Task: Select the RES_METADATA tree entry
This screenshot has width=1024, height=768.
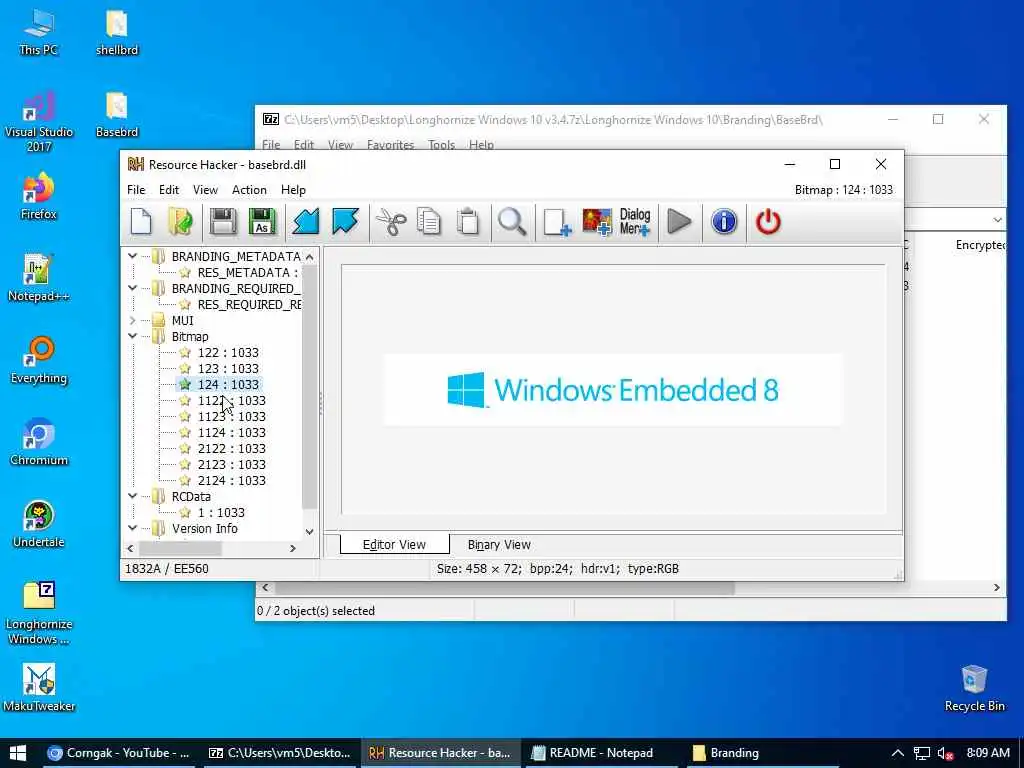Action: [248, 272]
